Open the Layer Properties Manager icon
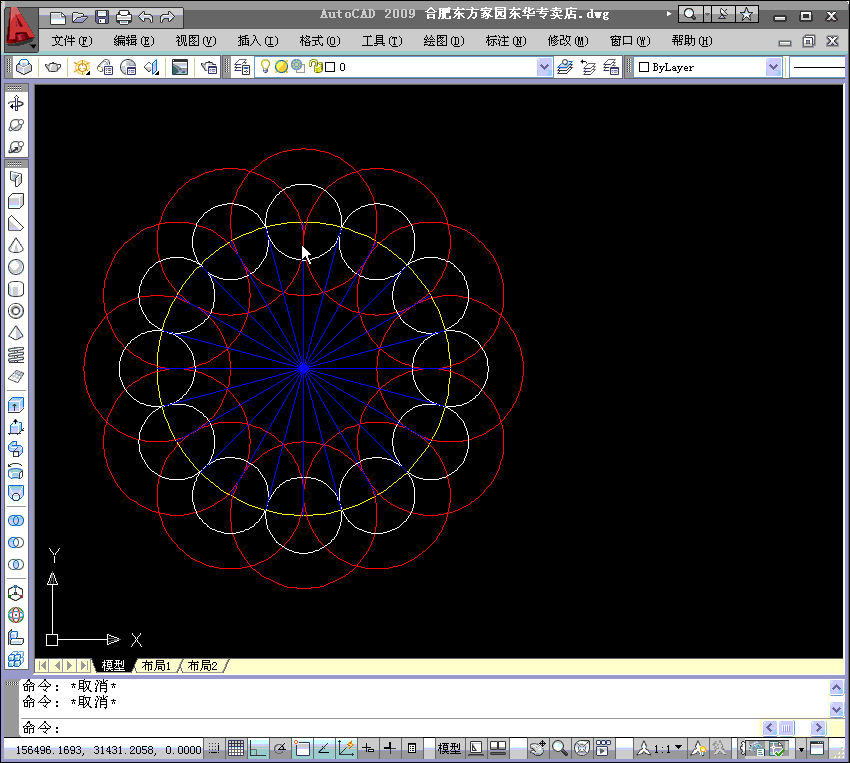 pyautogui.click(x=241, y=67)
